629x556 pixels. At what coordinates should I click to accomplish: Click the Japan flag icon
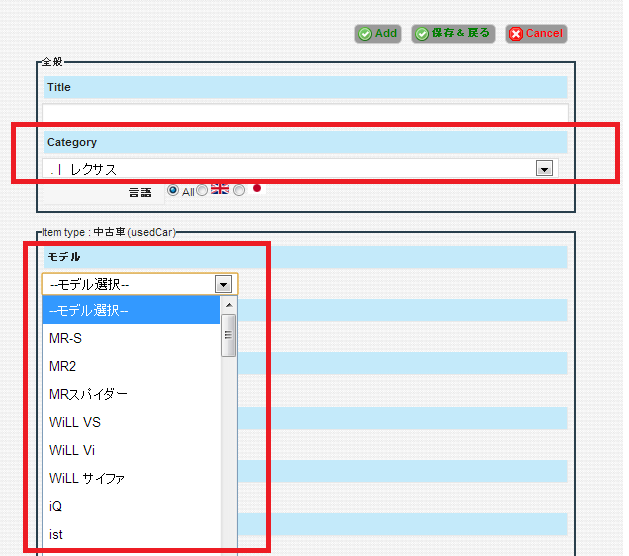coord(257,188)
